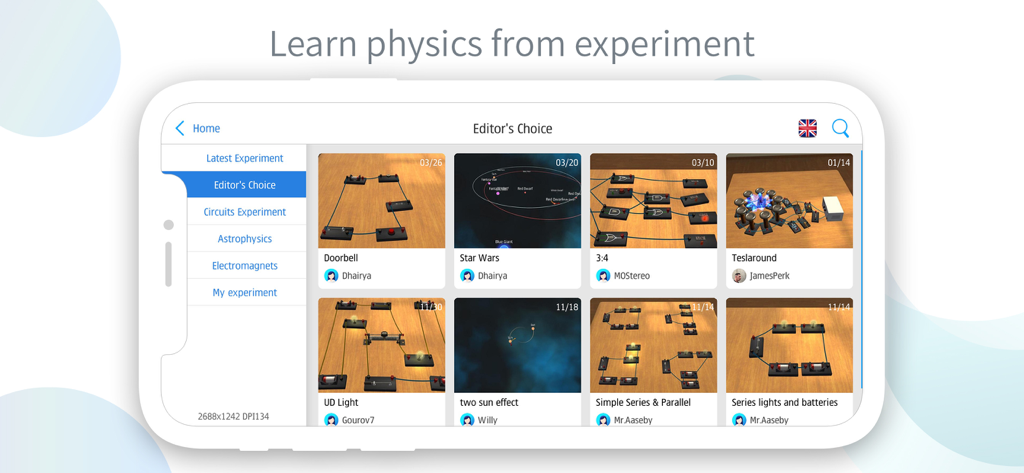Click Gourov7's avatar under UD Light
Viewport: 1024px width, 473px height.
[x=331, y=420]
